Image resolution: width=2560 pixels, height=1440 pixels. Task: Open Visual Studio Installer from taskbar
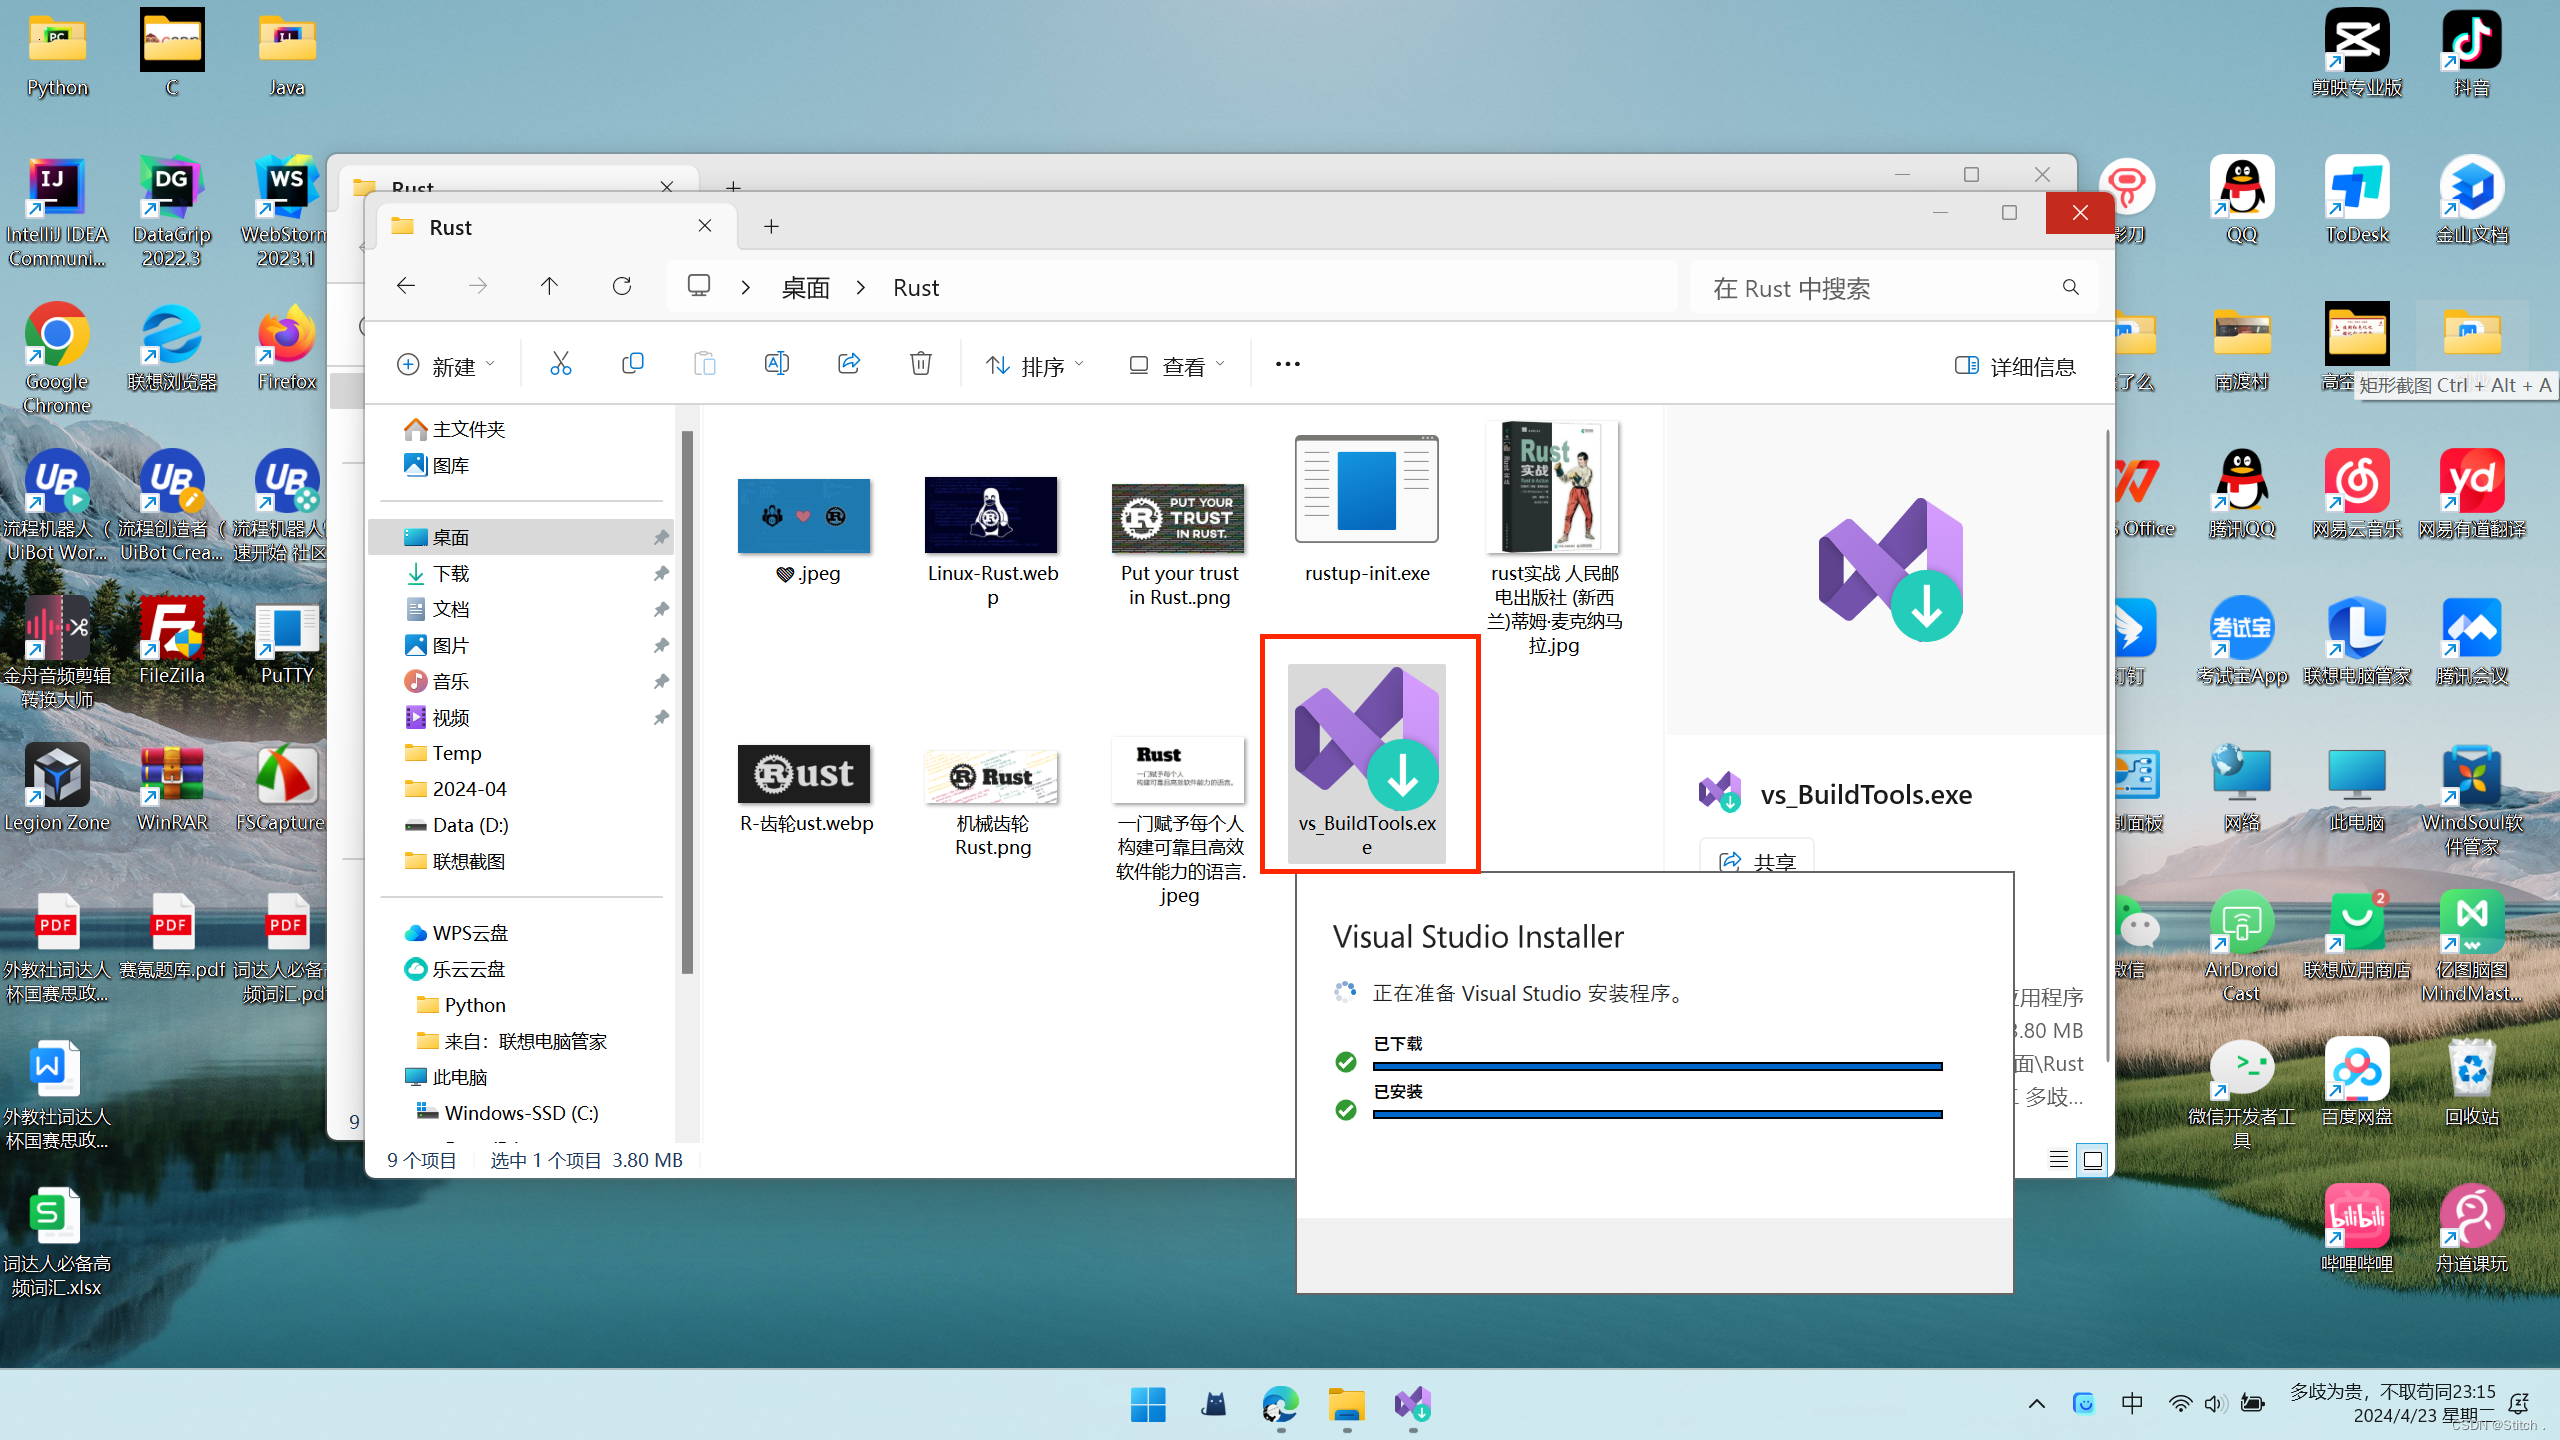coord(1412,1405)
